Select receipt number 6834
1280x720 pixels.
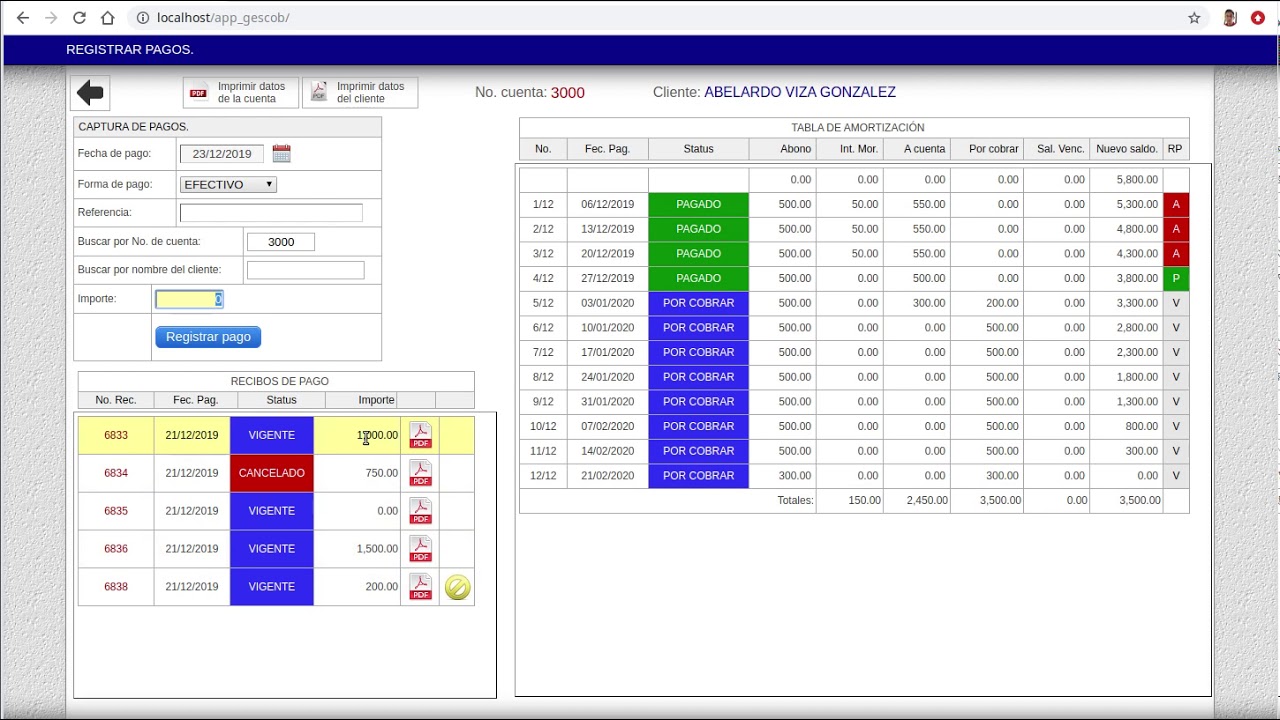point(116,473)
